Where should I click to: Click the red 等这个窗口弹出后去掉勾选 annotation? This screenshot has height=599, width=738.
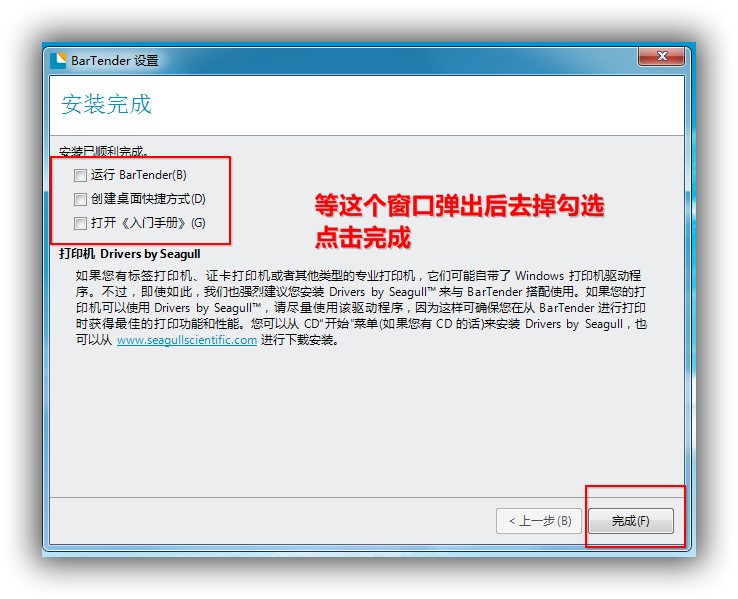coord(459,207)
